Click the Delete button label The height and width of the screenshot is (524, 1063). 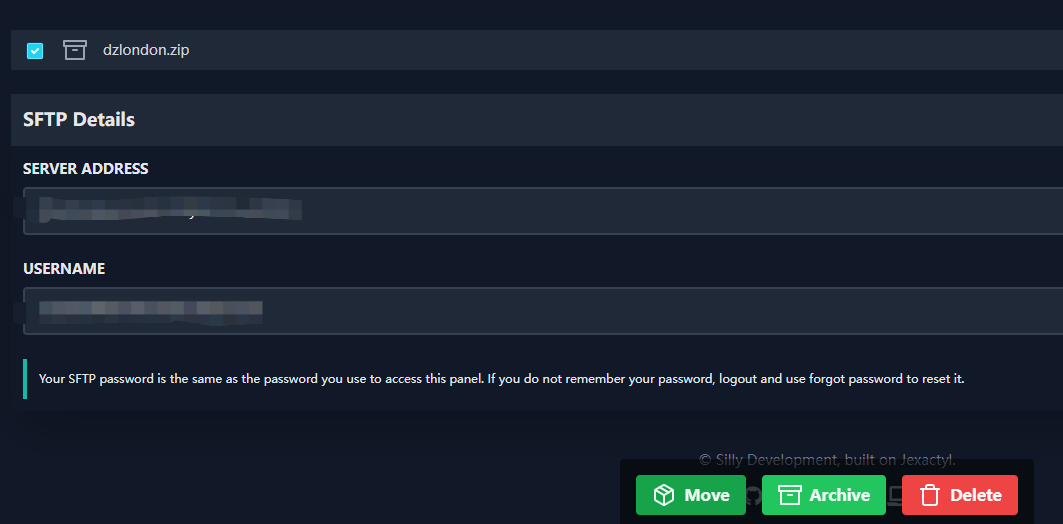point(976,496)
